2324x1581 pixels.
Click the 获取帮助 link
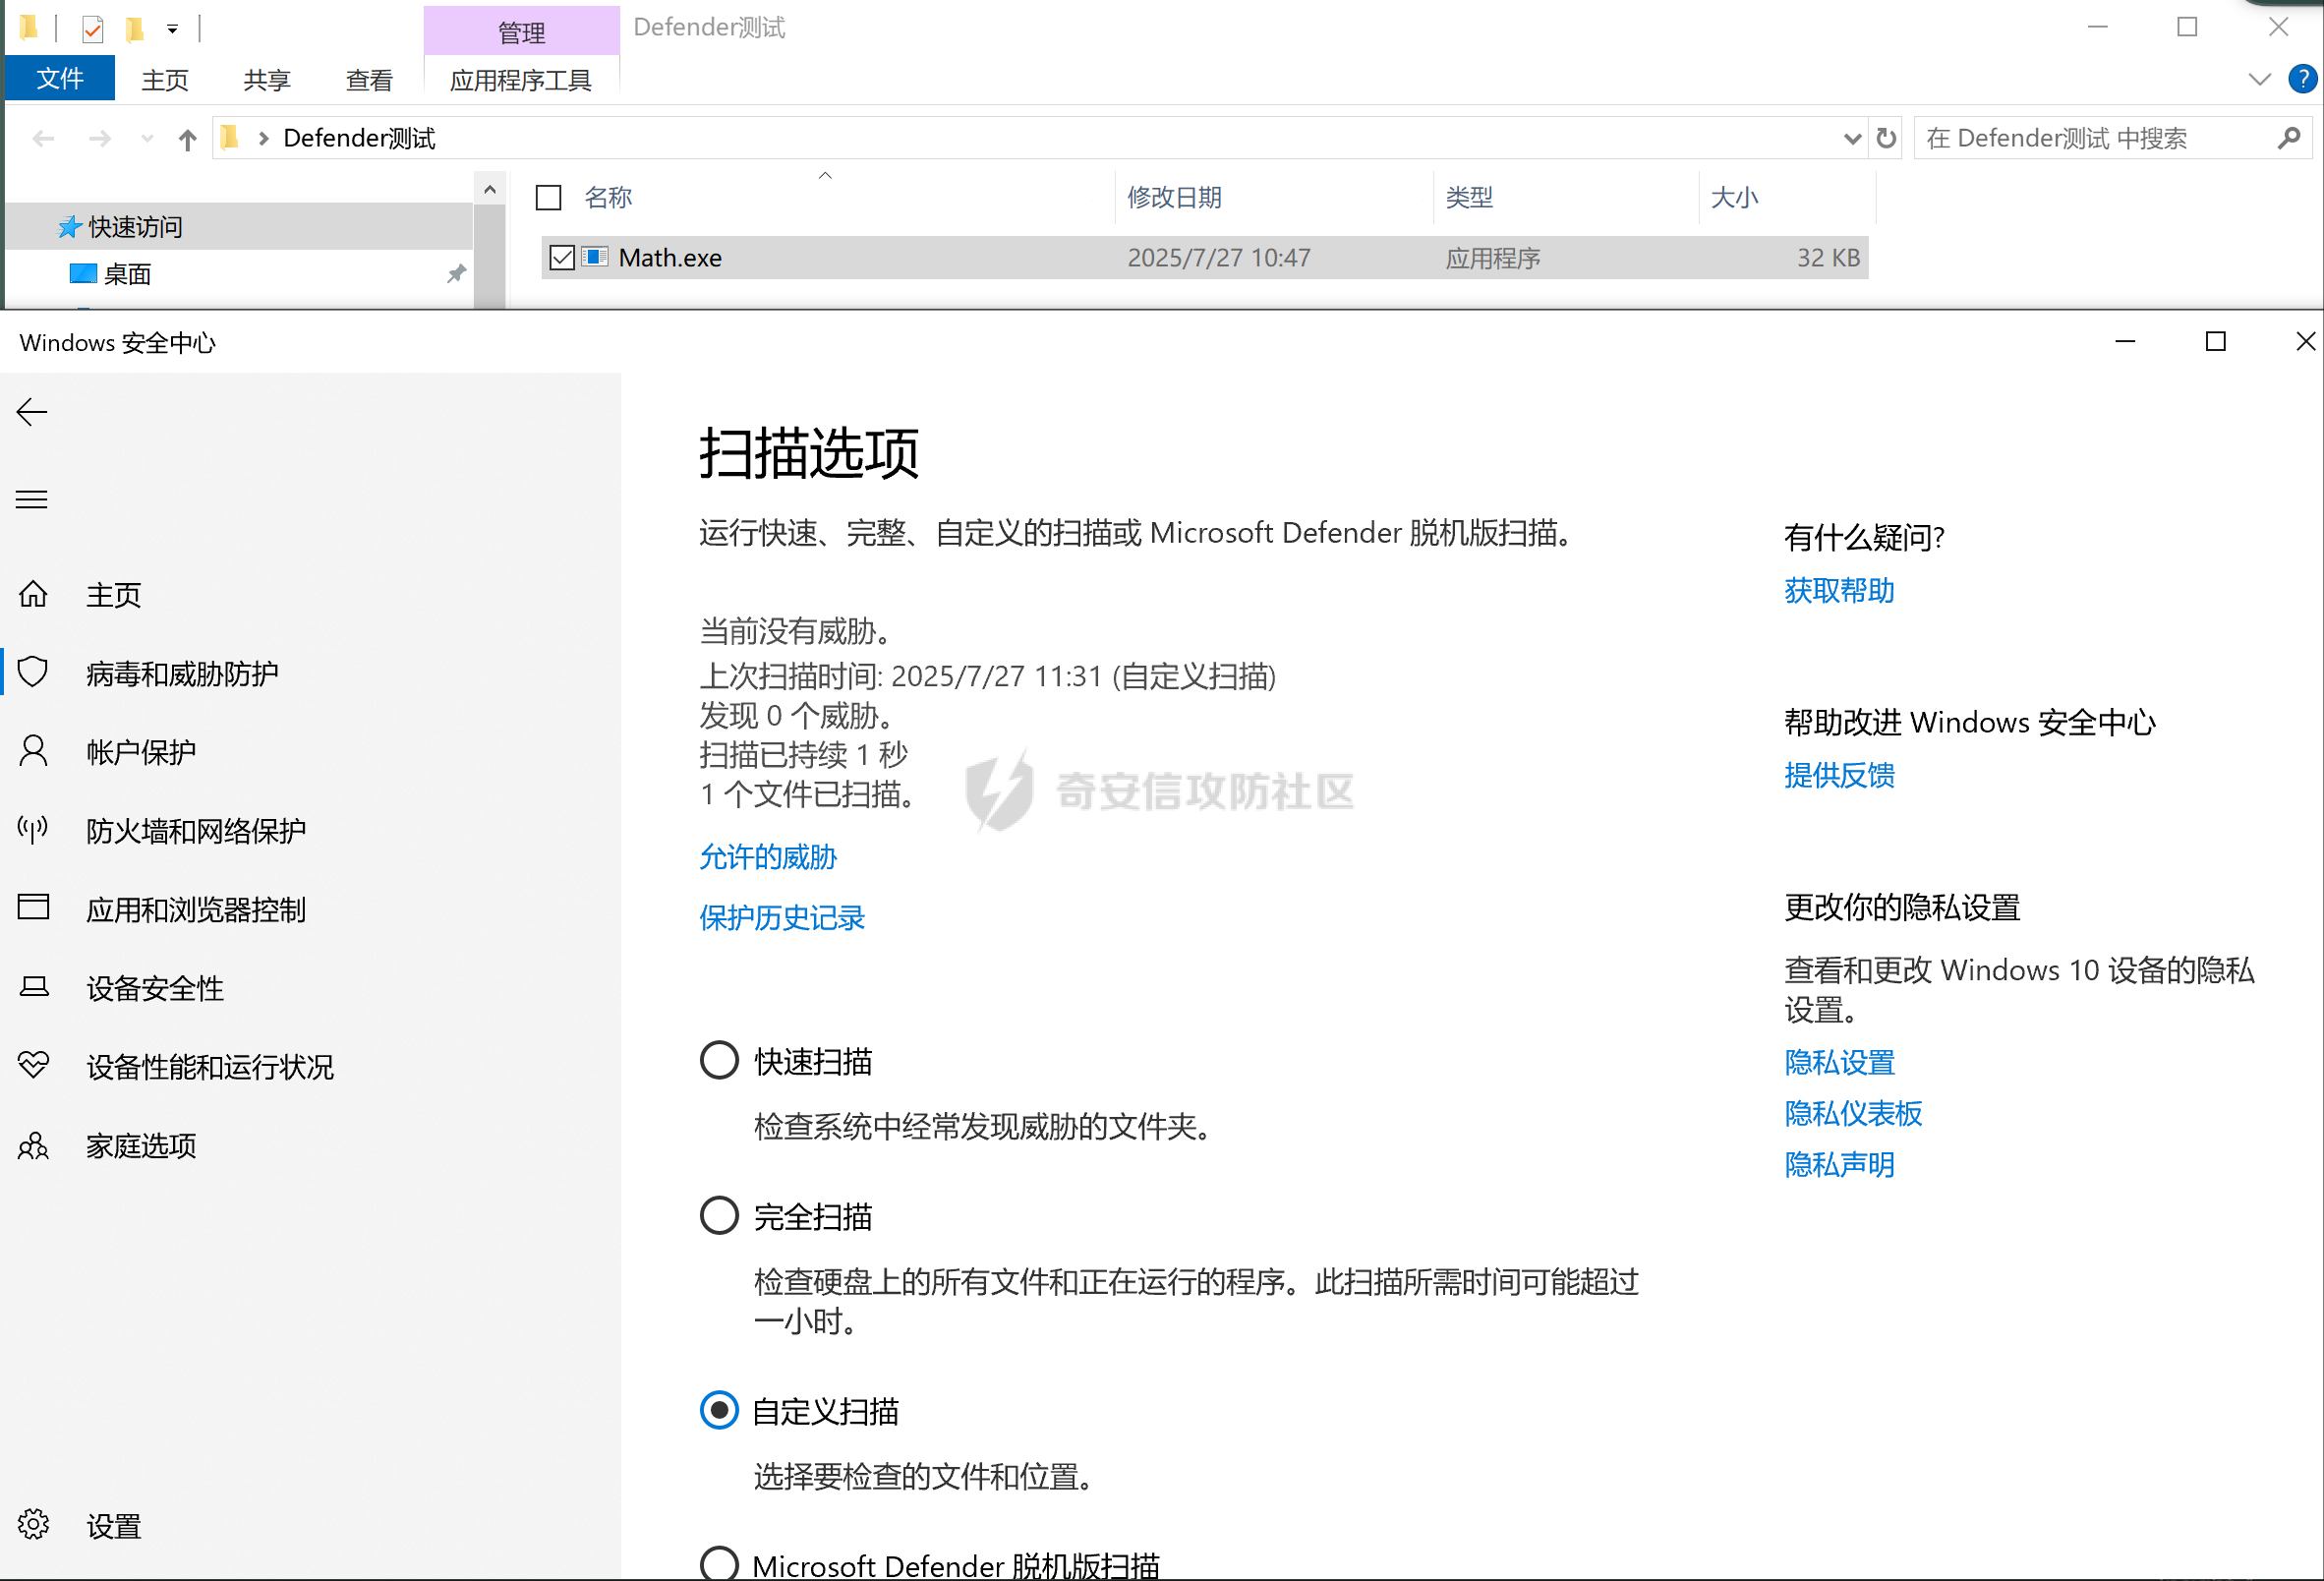click(x=1839, y=591)
